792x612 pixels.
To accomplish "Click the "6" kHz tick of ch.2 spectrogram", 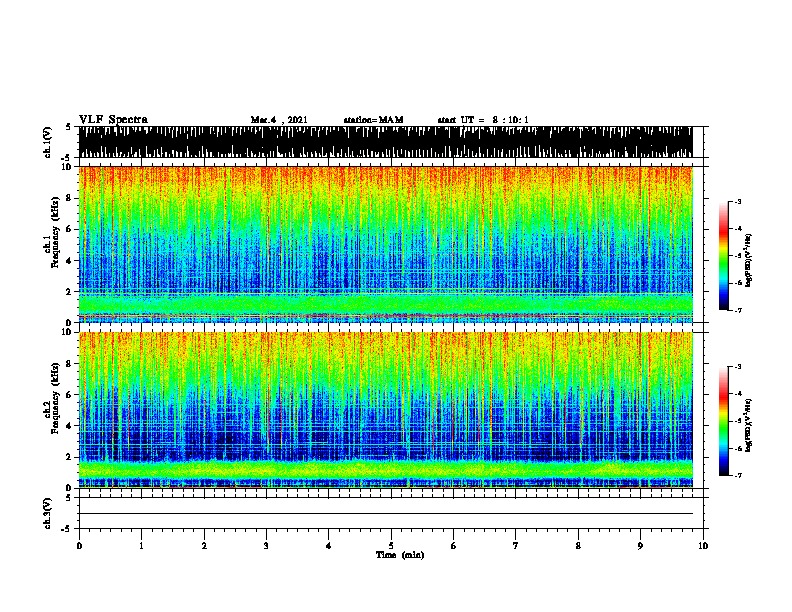I will pos(70,395).
